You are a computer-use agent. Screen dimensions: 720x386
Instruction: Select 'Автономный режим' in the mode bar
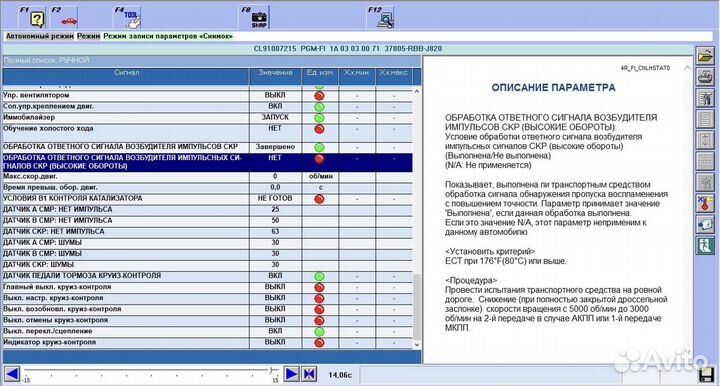pyautogui.click(x=40, y=36)
